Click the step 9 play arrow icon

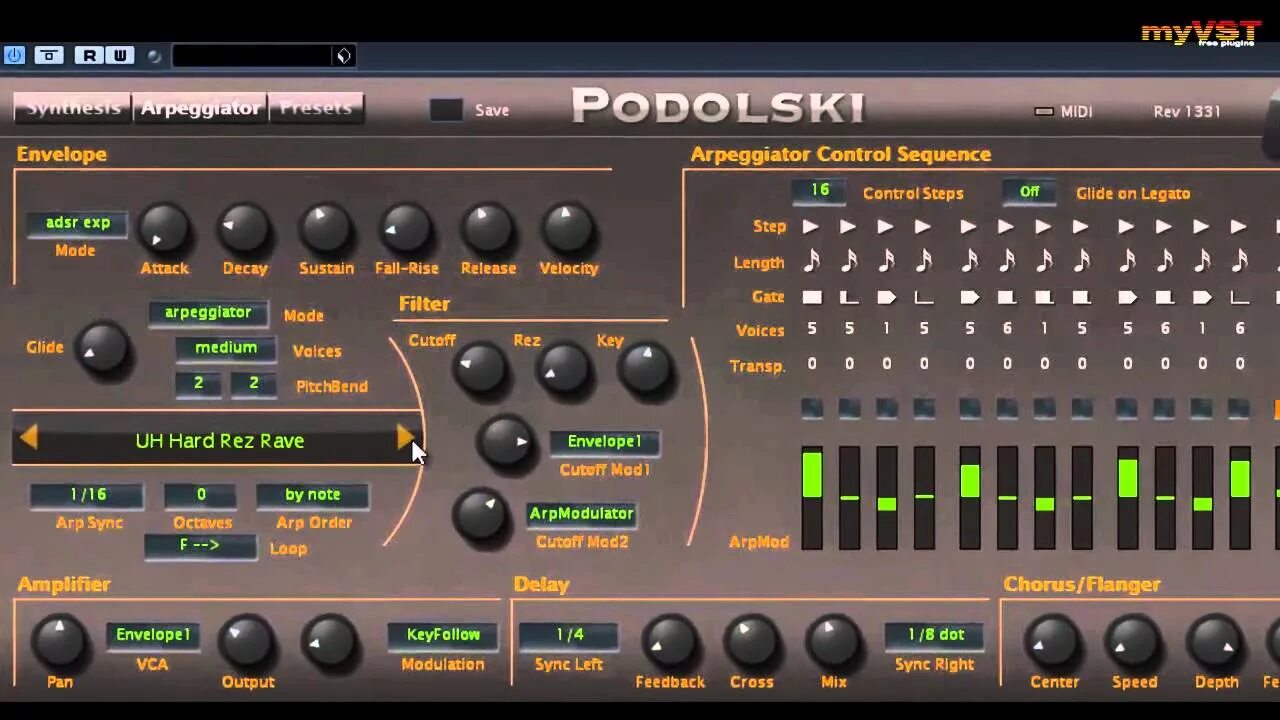1127,227
